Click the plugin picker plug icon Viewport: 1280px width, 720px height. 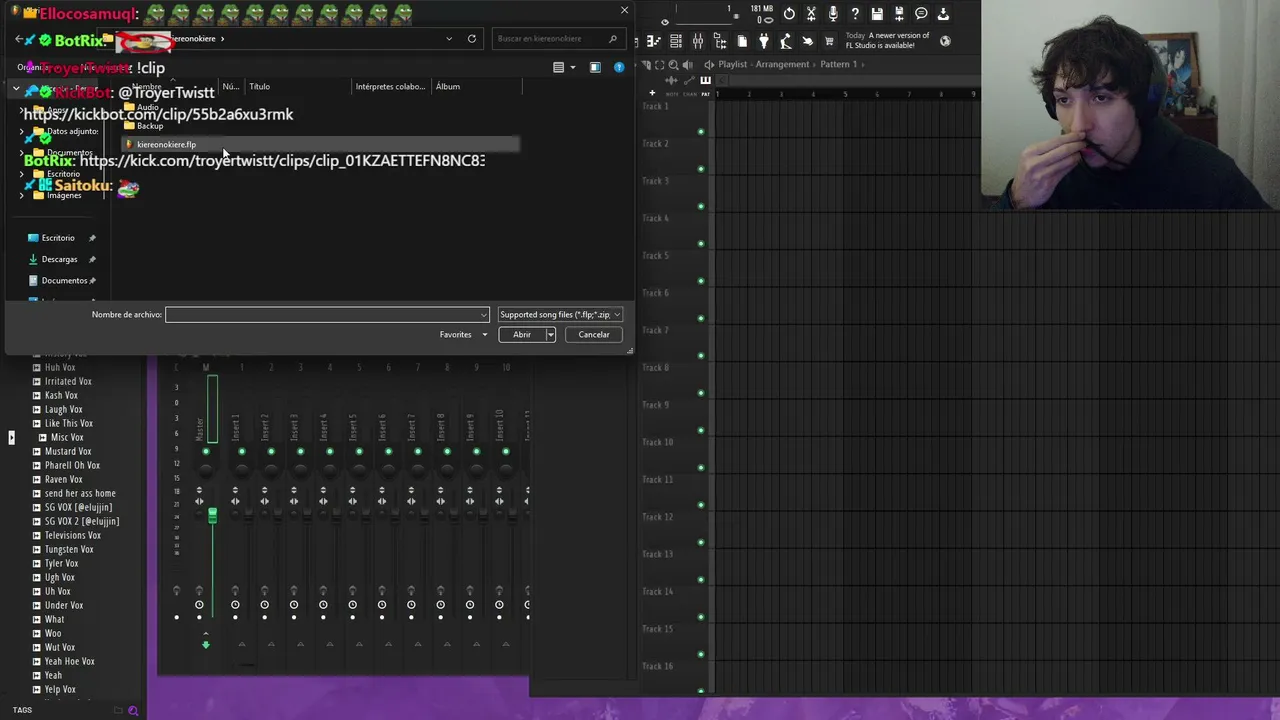click(x=764, y=41)
